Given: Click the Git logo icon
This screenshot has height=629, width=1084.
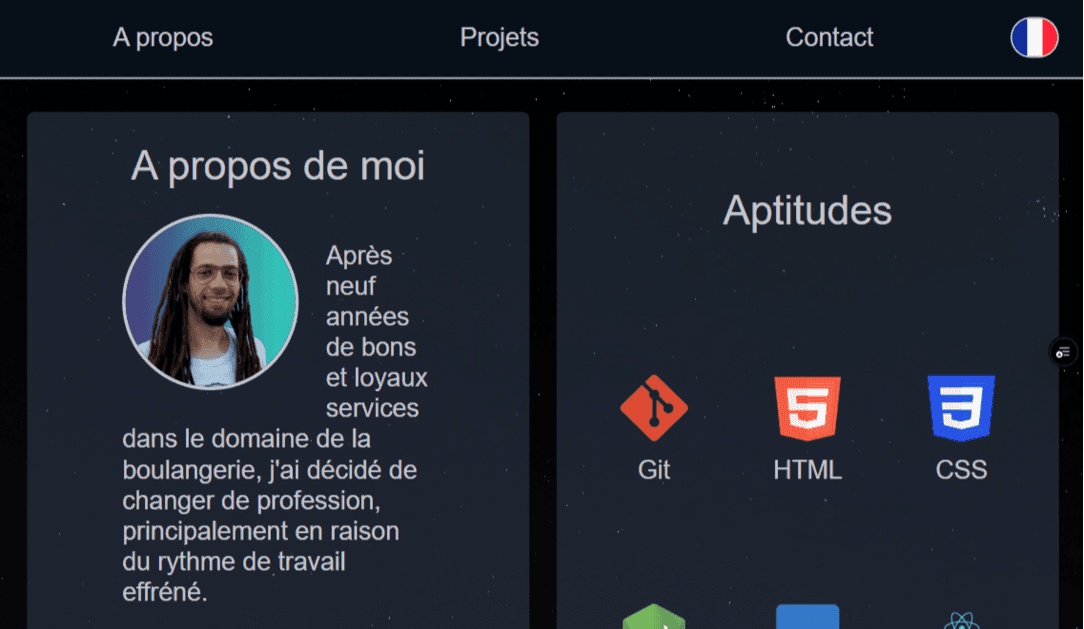Looking at the screenshot, I should 654,408.
